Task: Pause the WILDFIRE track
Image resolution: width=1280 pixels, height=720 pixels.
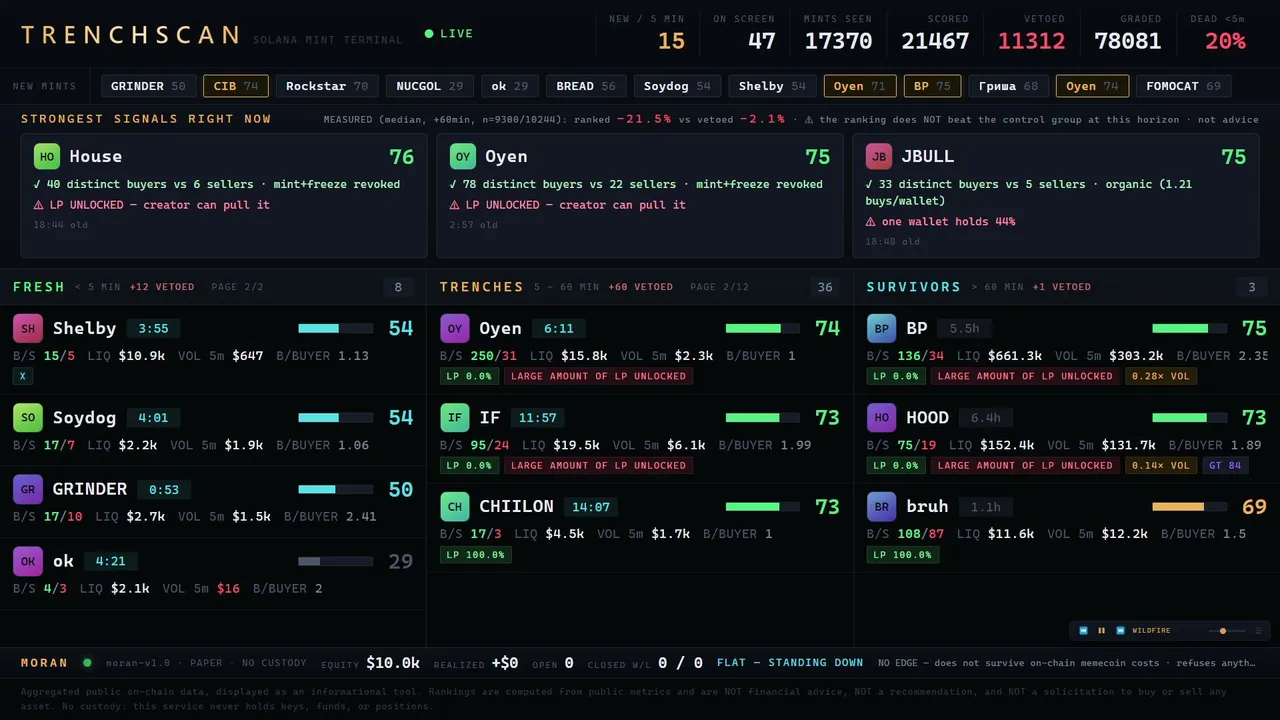Action: coord(1102,631)
